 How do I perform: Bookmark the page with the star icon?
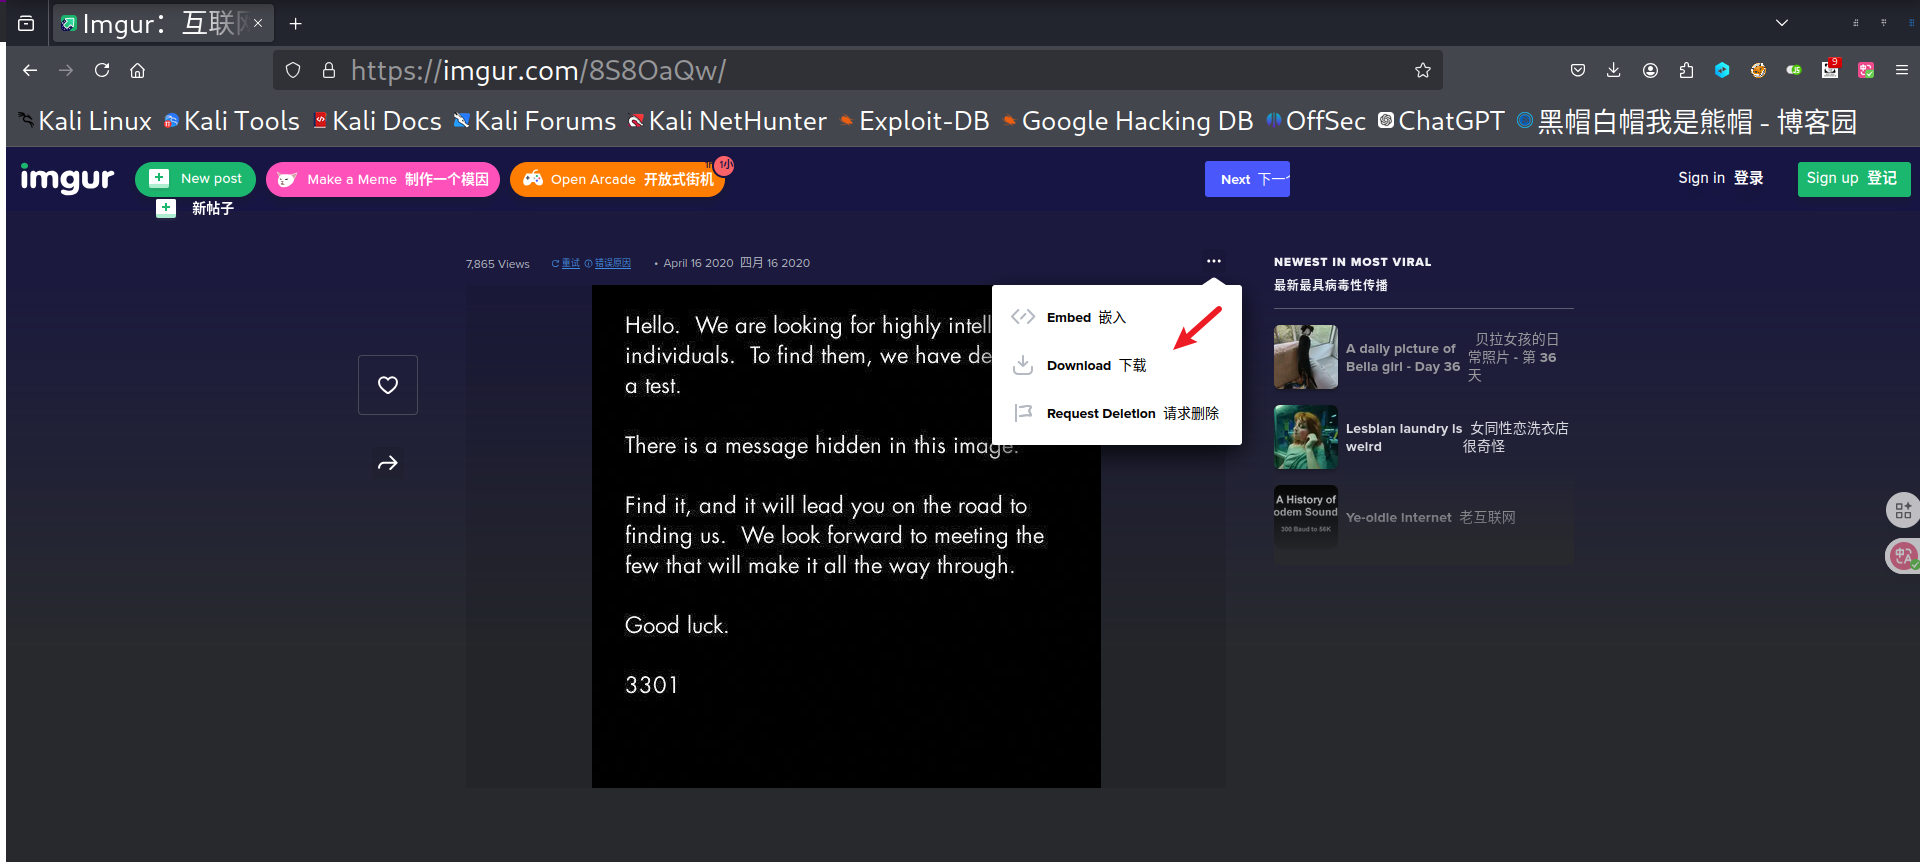click(x=1422, y=71)
